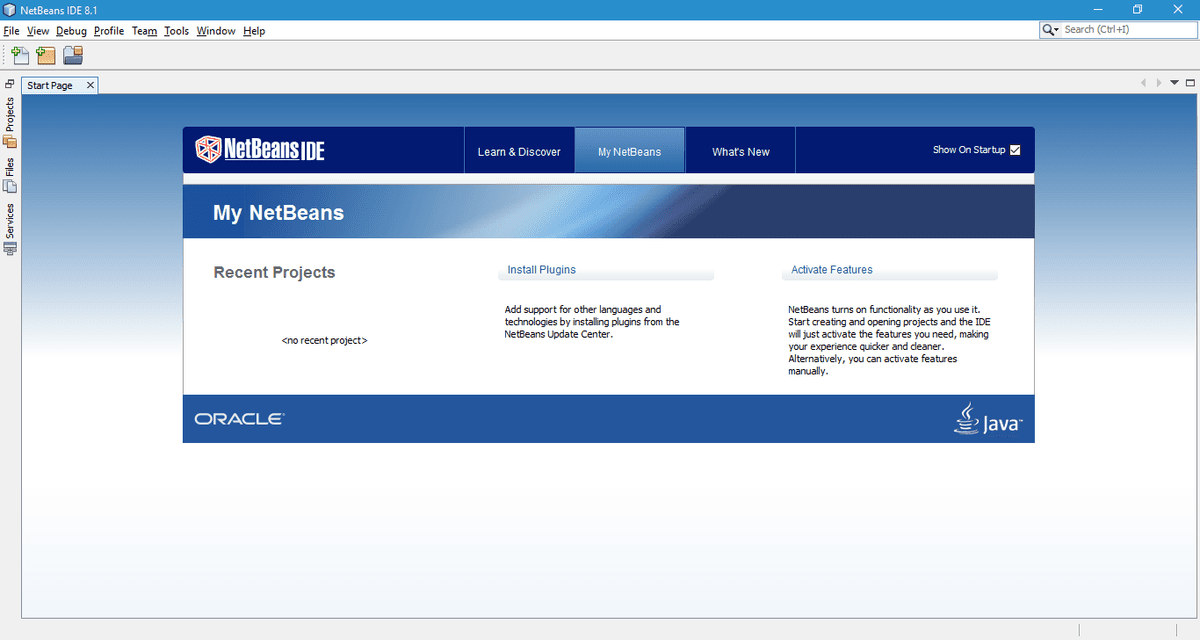Open the Debug menu
1200x640 pixels.
tap(72, 31)
